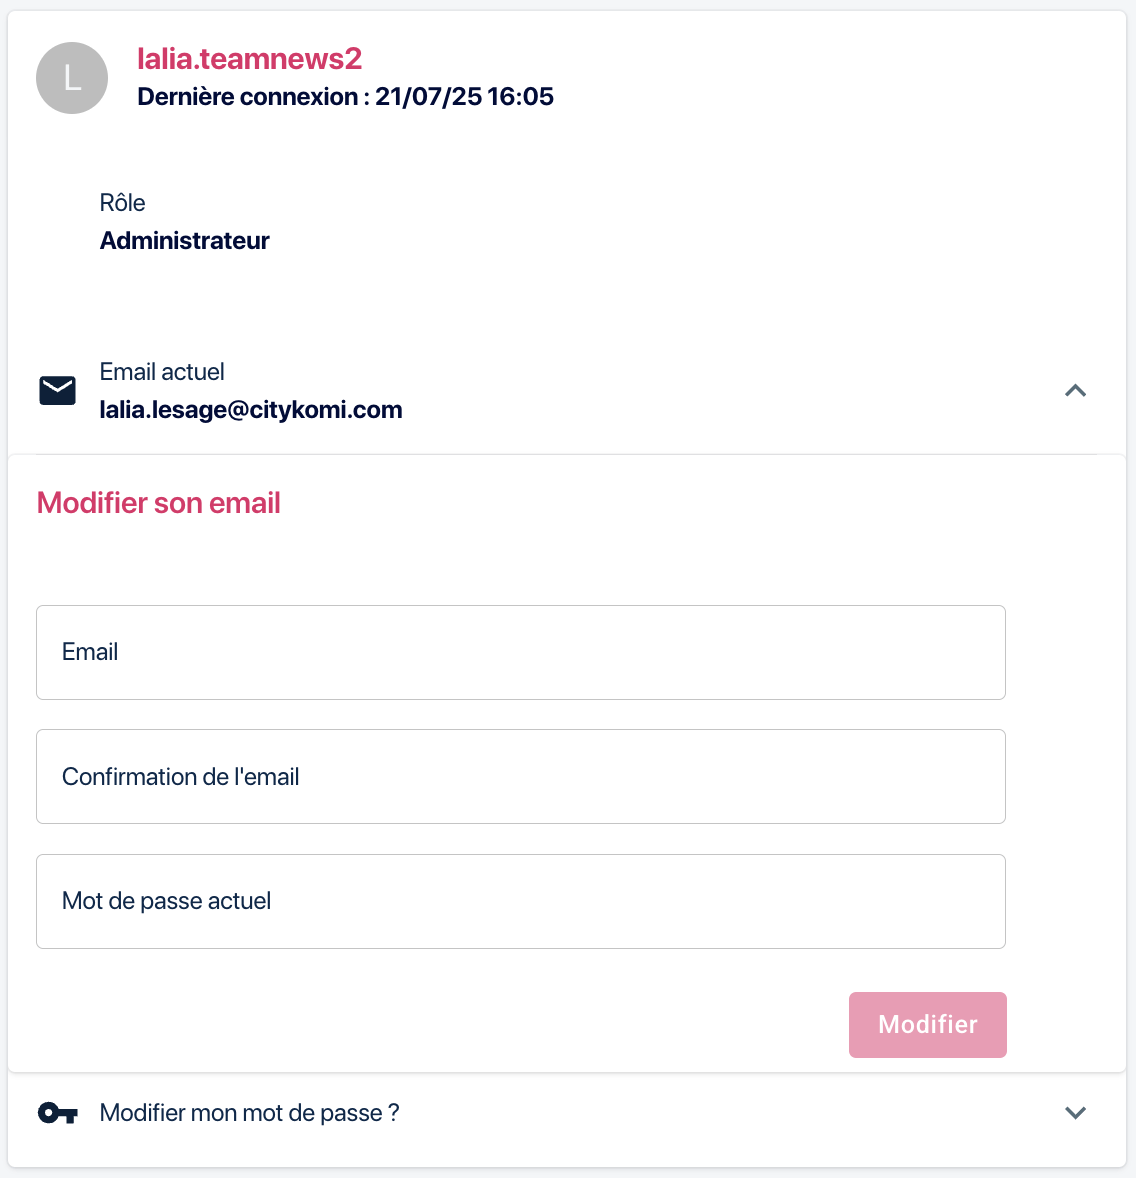Screen dimensions: 1136x1178
Task: Click the gray L avatar circle
Action: [72, 78]
